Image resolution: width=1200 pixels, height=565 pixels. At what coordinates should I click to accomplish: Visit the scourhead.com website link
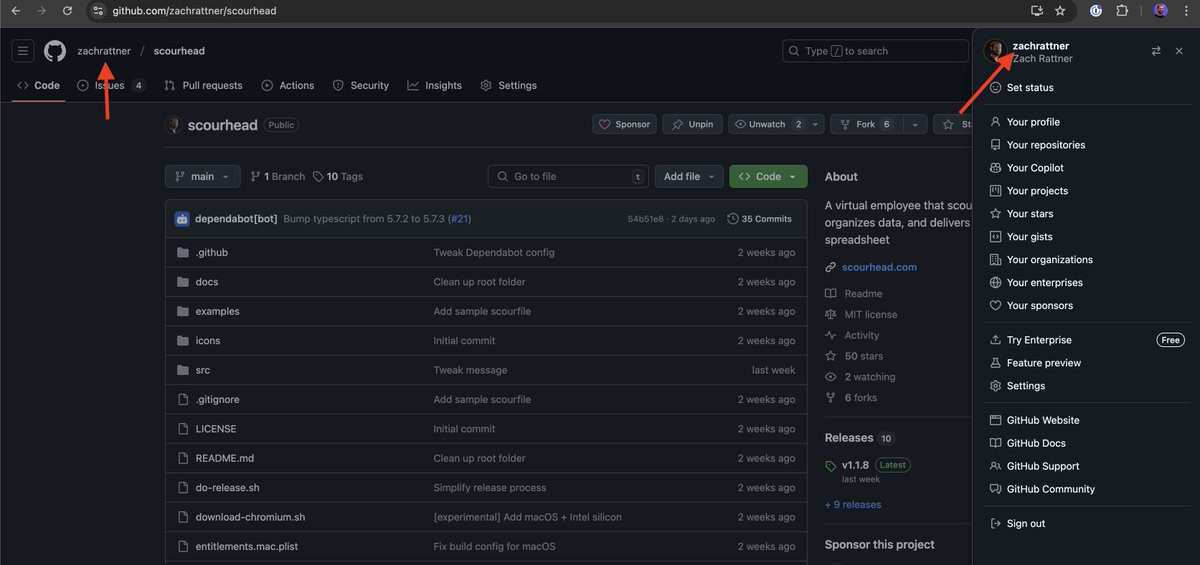point(879,267)
